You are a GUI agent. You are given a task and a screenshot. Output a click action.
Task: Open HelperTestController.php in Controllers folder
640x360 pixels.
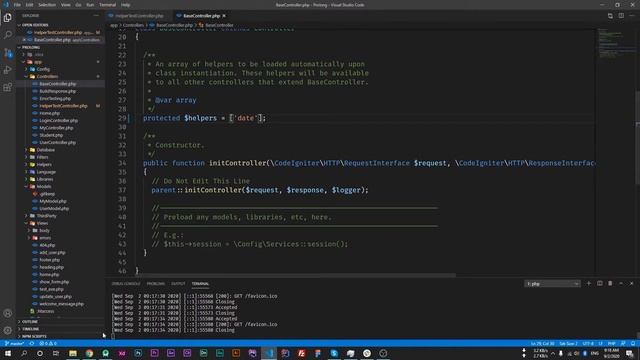(63, 106)
